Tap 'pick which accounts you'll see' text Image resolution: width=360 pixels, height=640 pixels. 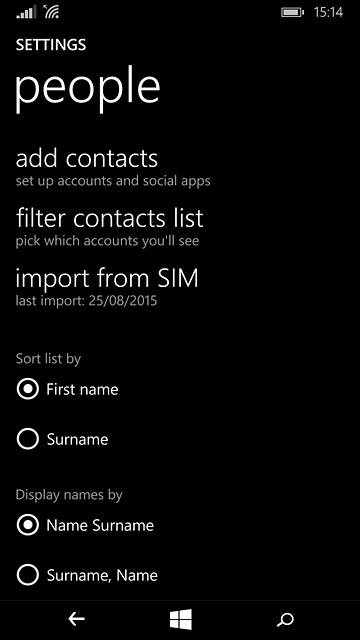click(107, 241)
